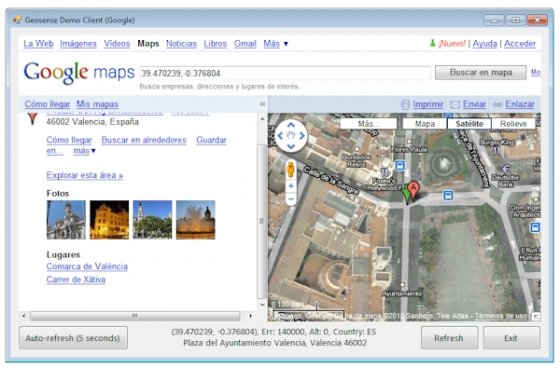The height and width of the screenshot is (368, 560).
Task: Toggle Auto-refresh (5 seconds) button
Action: click(73, 338)
